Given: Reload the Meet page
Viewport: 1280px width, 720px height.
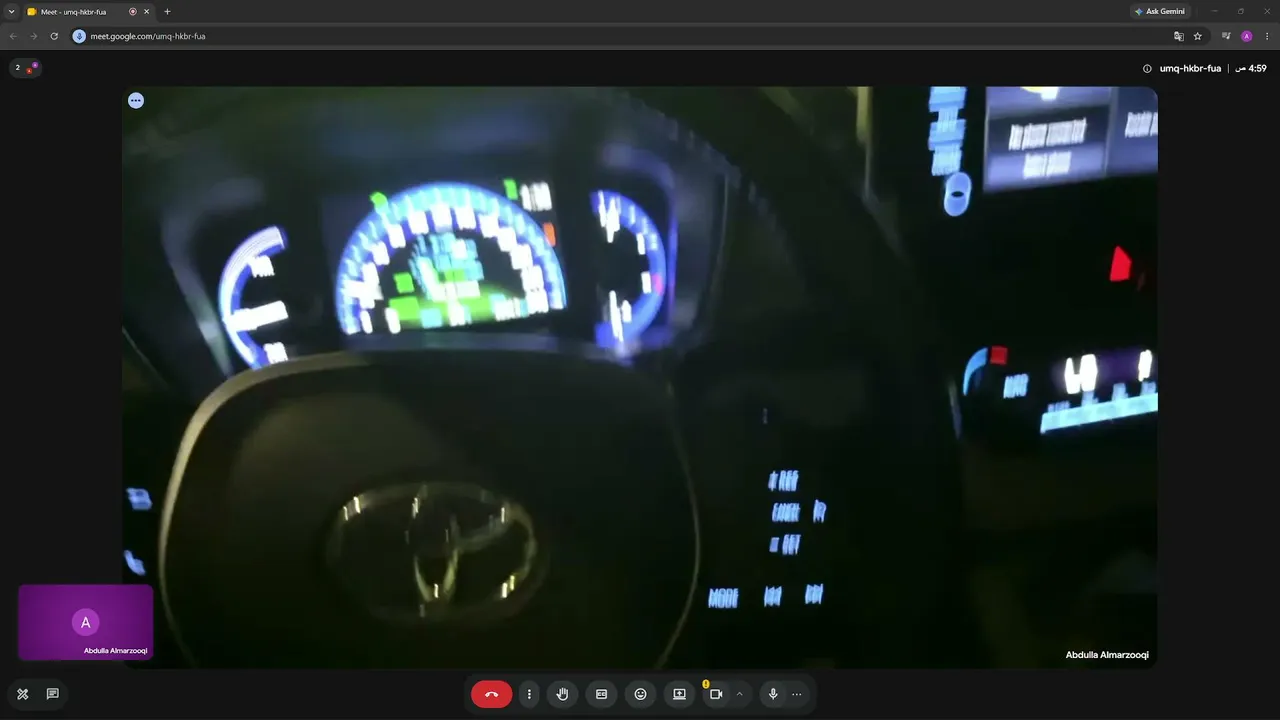Looking at the screenshot, I should pos(54,36).
